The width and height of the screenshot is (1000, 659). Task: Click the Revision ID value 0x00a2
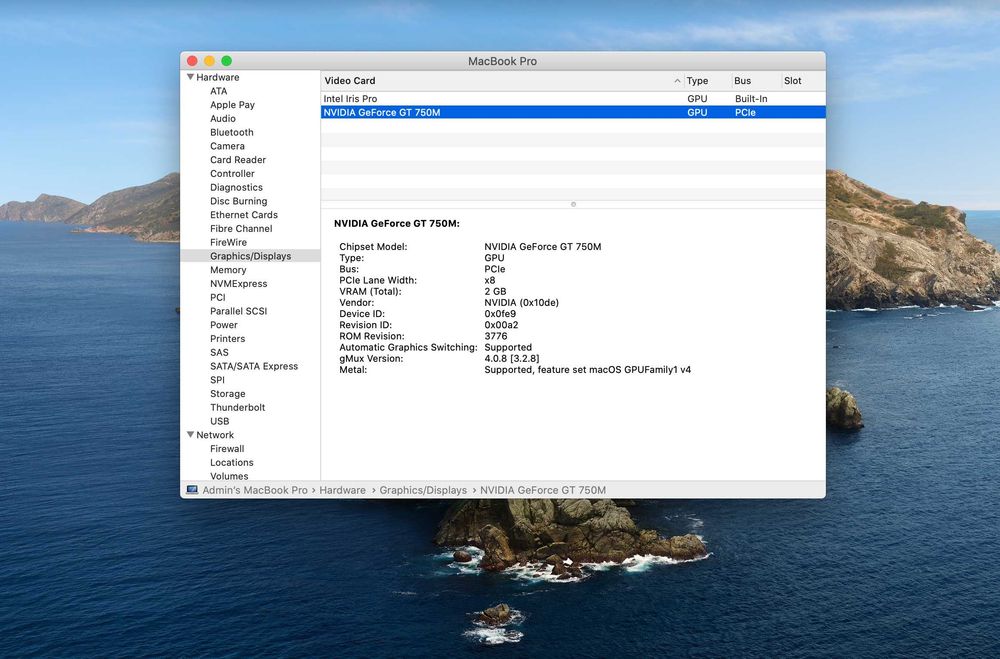(501, 325)
